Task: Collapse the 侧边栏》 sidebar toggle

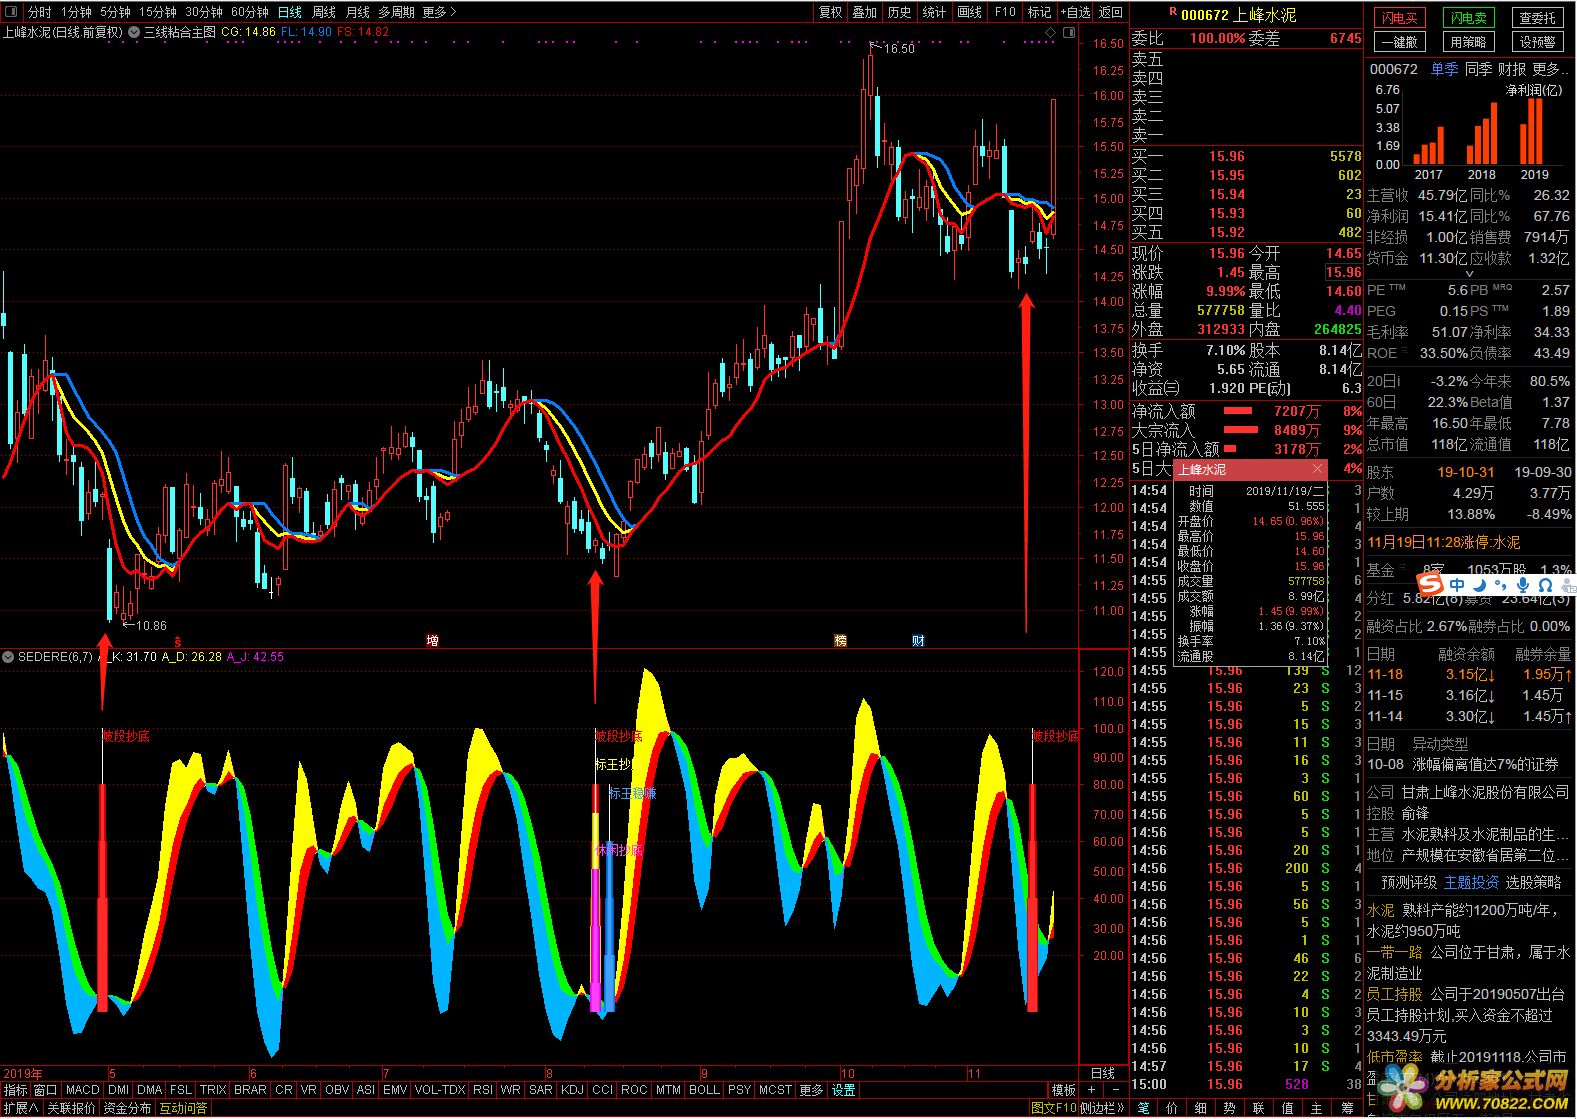Action: (1104, 1108)
